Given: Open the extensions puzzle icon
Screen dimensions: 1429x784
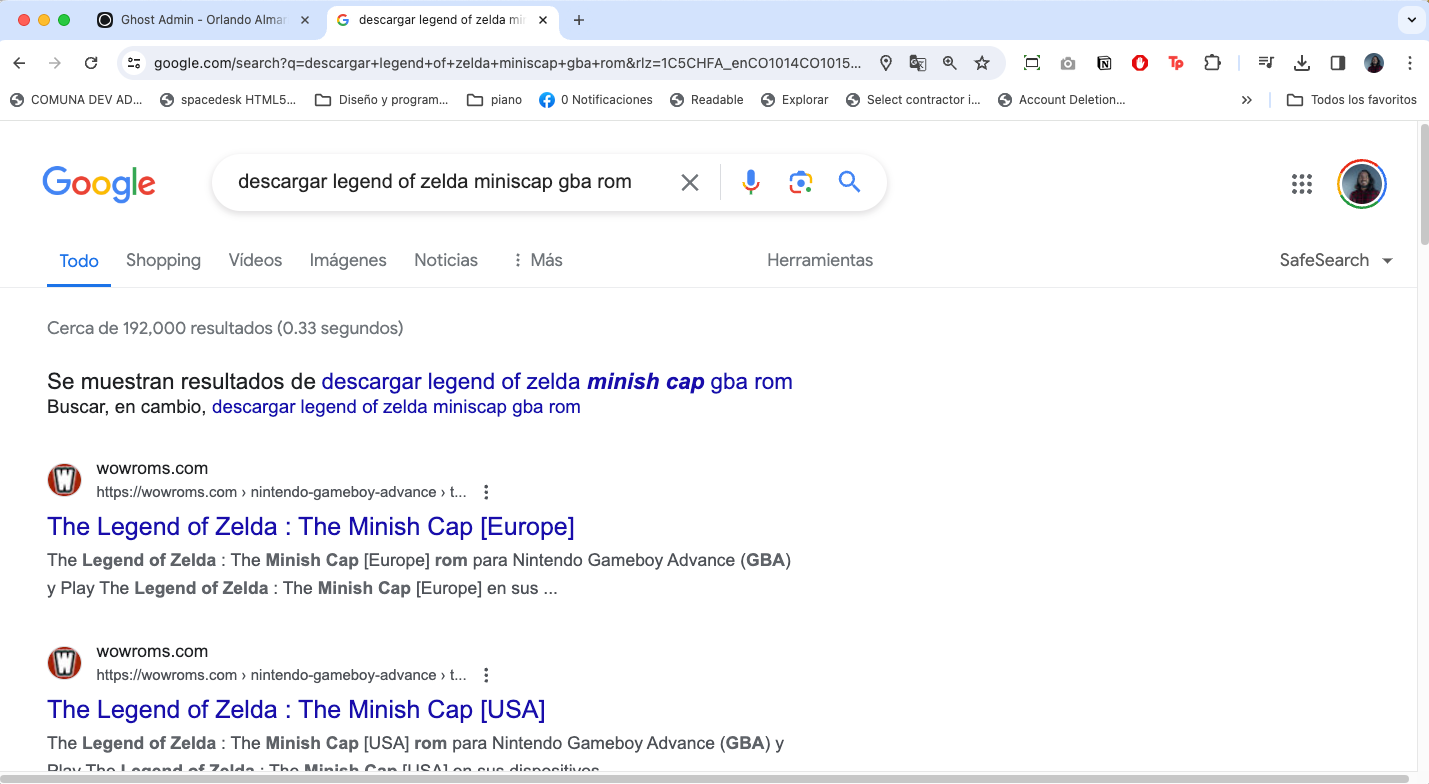Looking at the screenshot, I should (x=1212, y=63).
